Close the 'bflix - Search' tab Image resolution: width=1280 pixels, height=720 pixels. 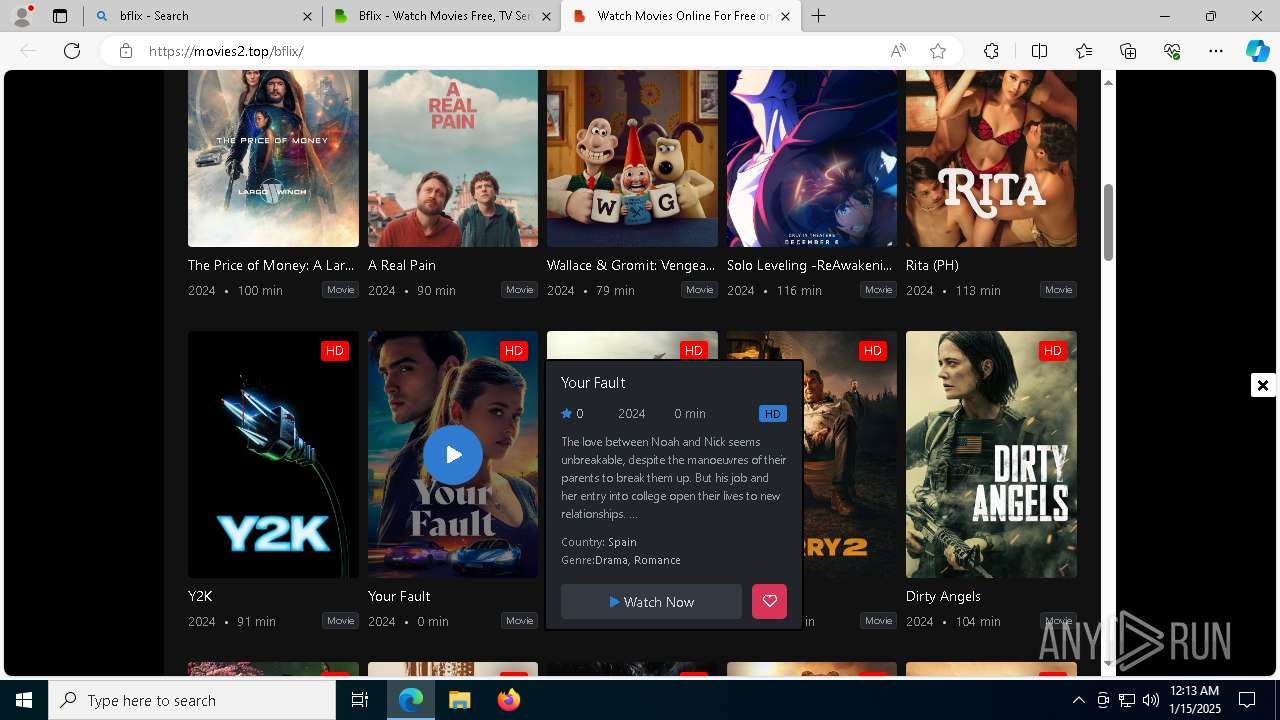coord(307,16)
